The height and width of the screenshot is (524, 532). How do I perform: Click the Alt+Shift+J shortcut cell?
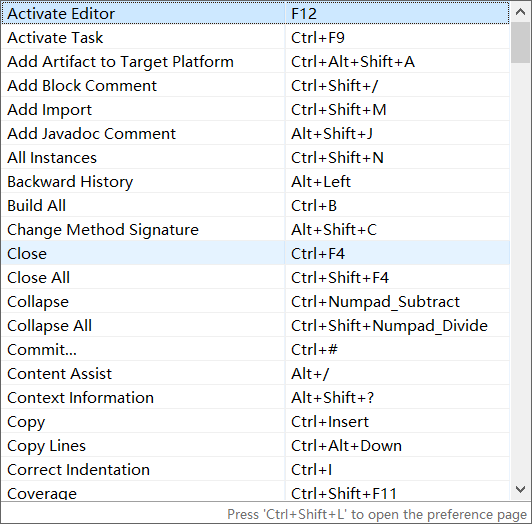397,133
